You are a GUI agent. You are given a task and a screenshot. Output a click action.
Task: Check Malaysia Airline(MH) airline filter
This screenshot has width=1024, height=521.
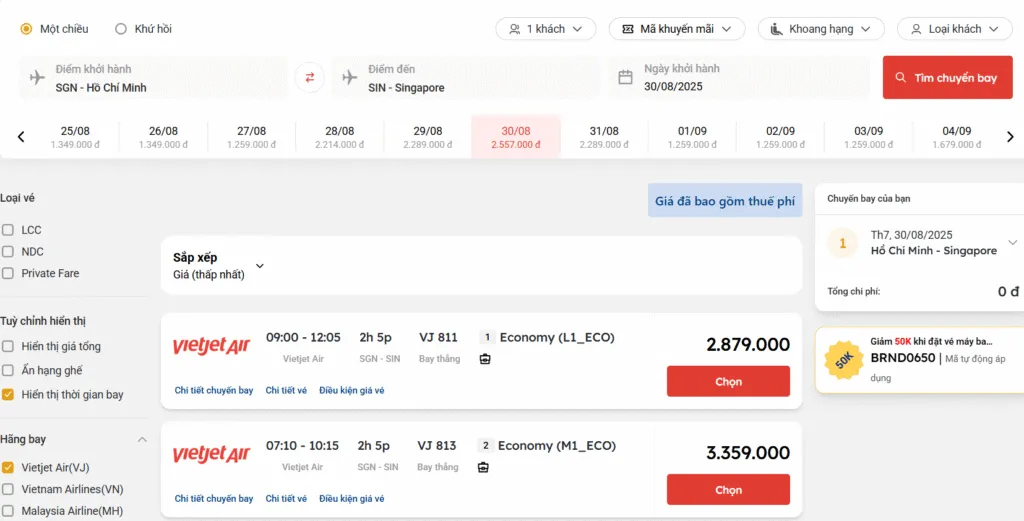tap(8, 511)
